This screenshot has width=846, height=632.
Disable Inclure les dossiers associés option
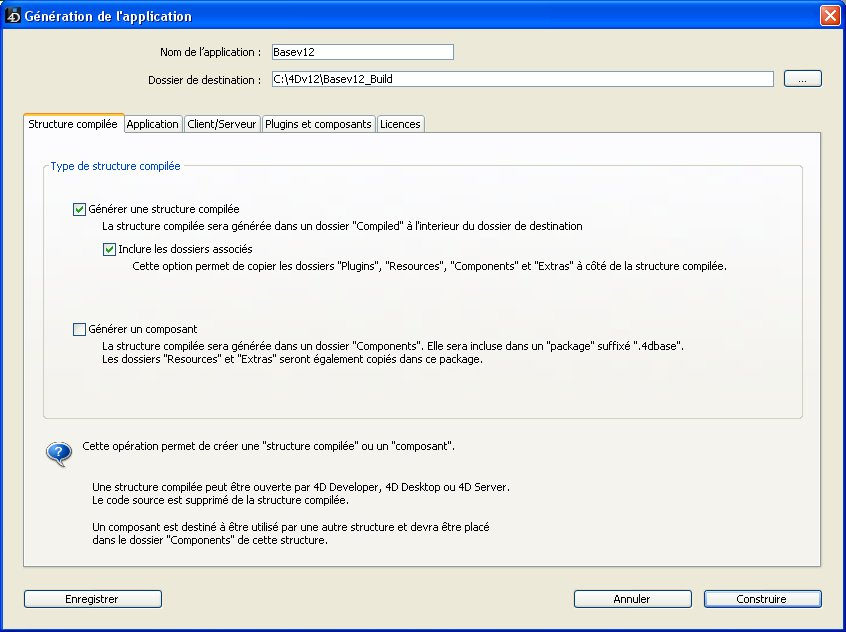tap(110, 250)
